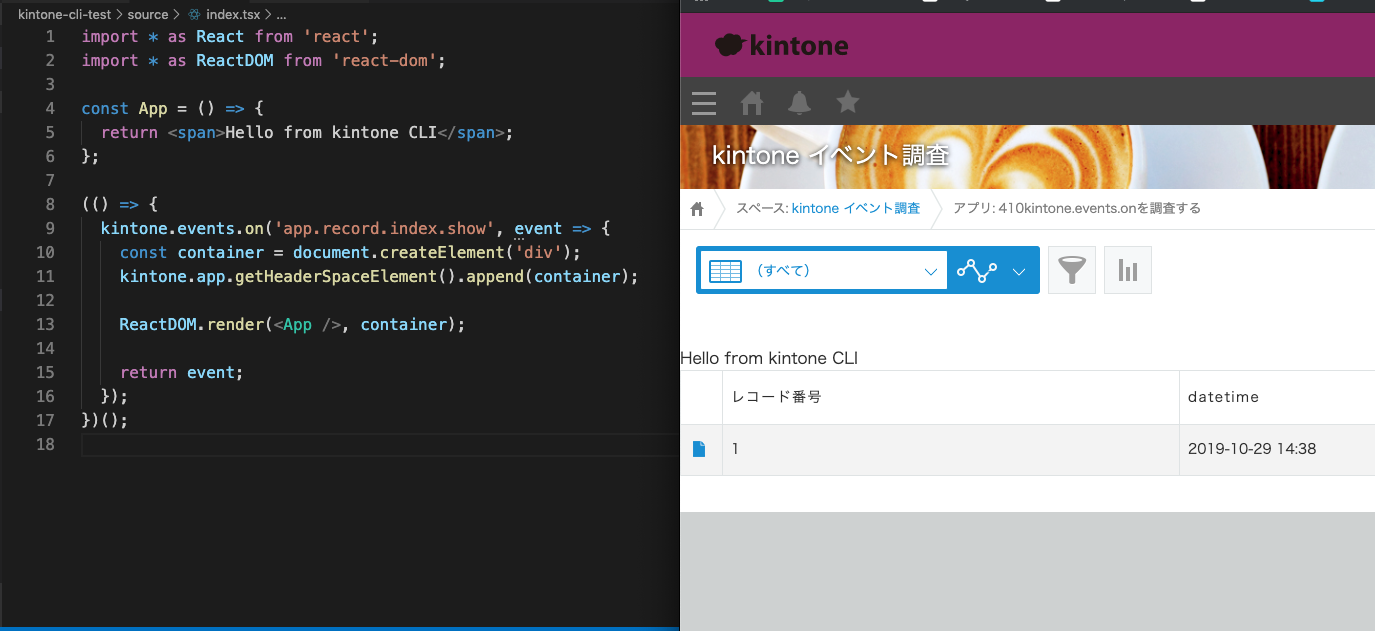Open record details via blue document icon
This screenshot has height=631, width=1375.
pos(701,448)
